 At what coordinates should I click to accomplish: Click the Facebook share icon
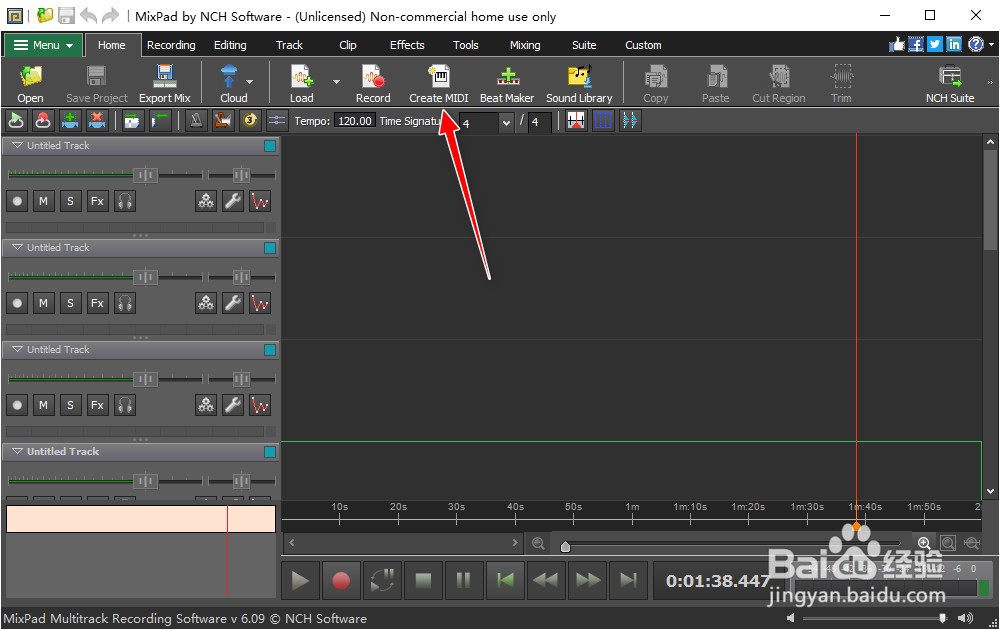(x=916, y=44)
